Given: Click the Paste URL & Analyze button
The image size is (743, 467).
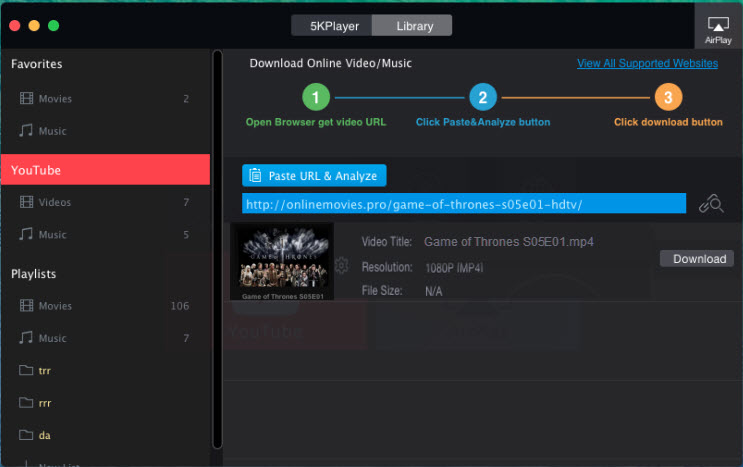Looking at the screenshot, I should (x=314, y=176).
